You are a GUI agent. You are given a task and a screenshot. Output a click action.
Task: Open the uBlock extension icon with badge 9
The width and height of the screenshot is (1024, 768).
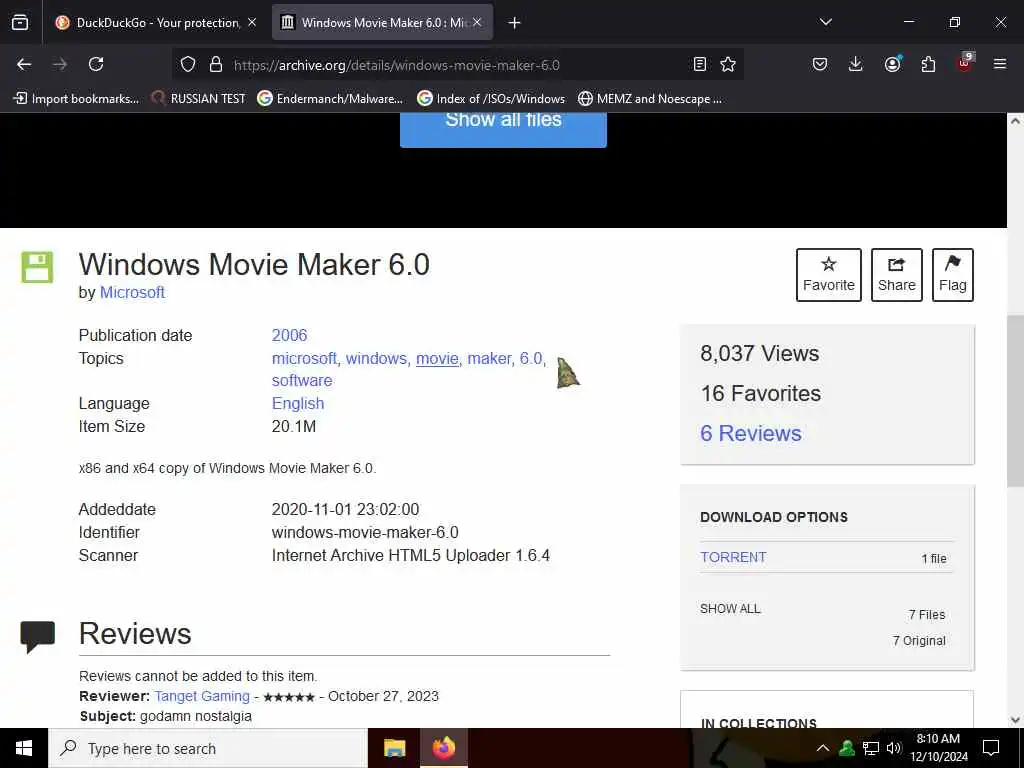965,63
